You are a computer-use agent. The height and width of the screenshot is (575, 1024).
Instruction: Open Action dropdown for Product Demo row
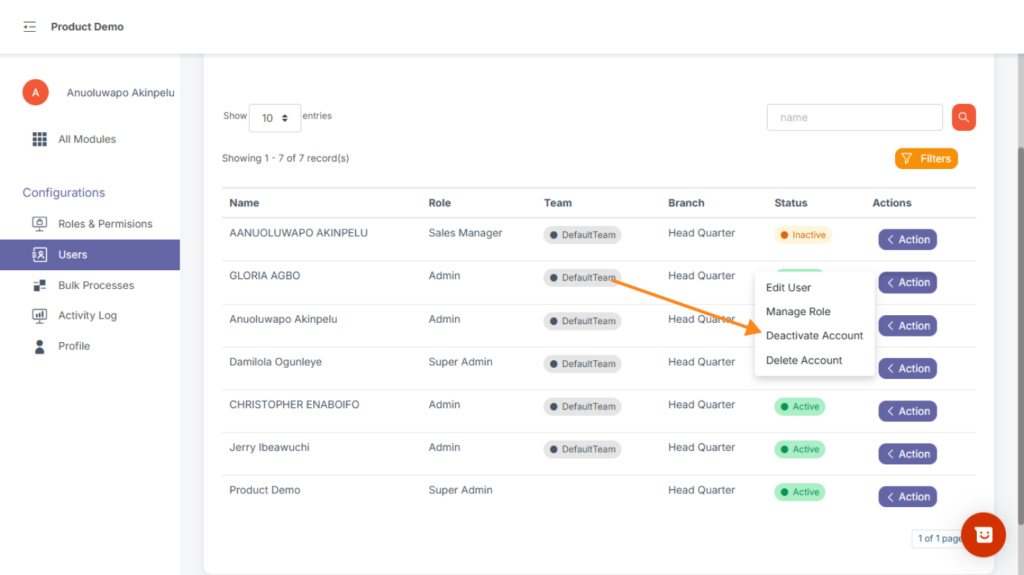907,497
